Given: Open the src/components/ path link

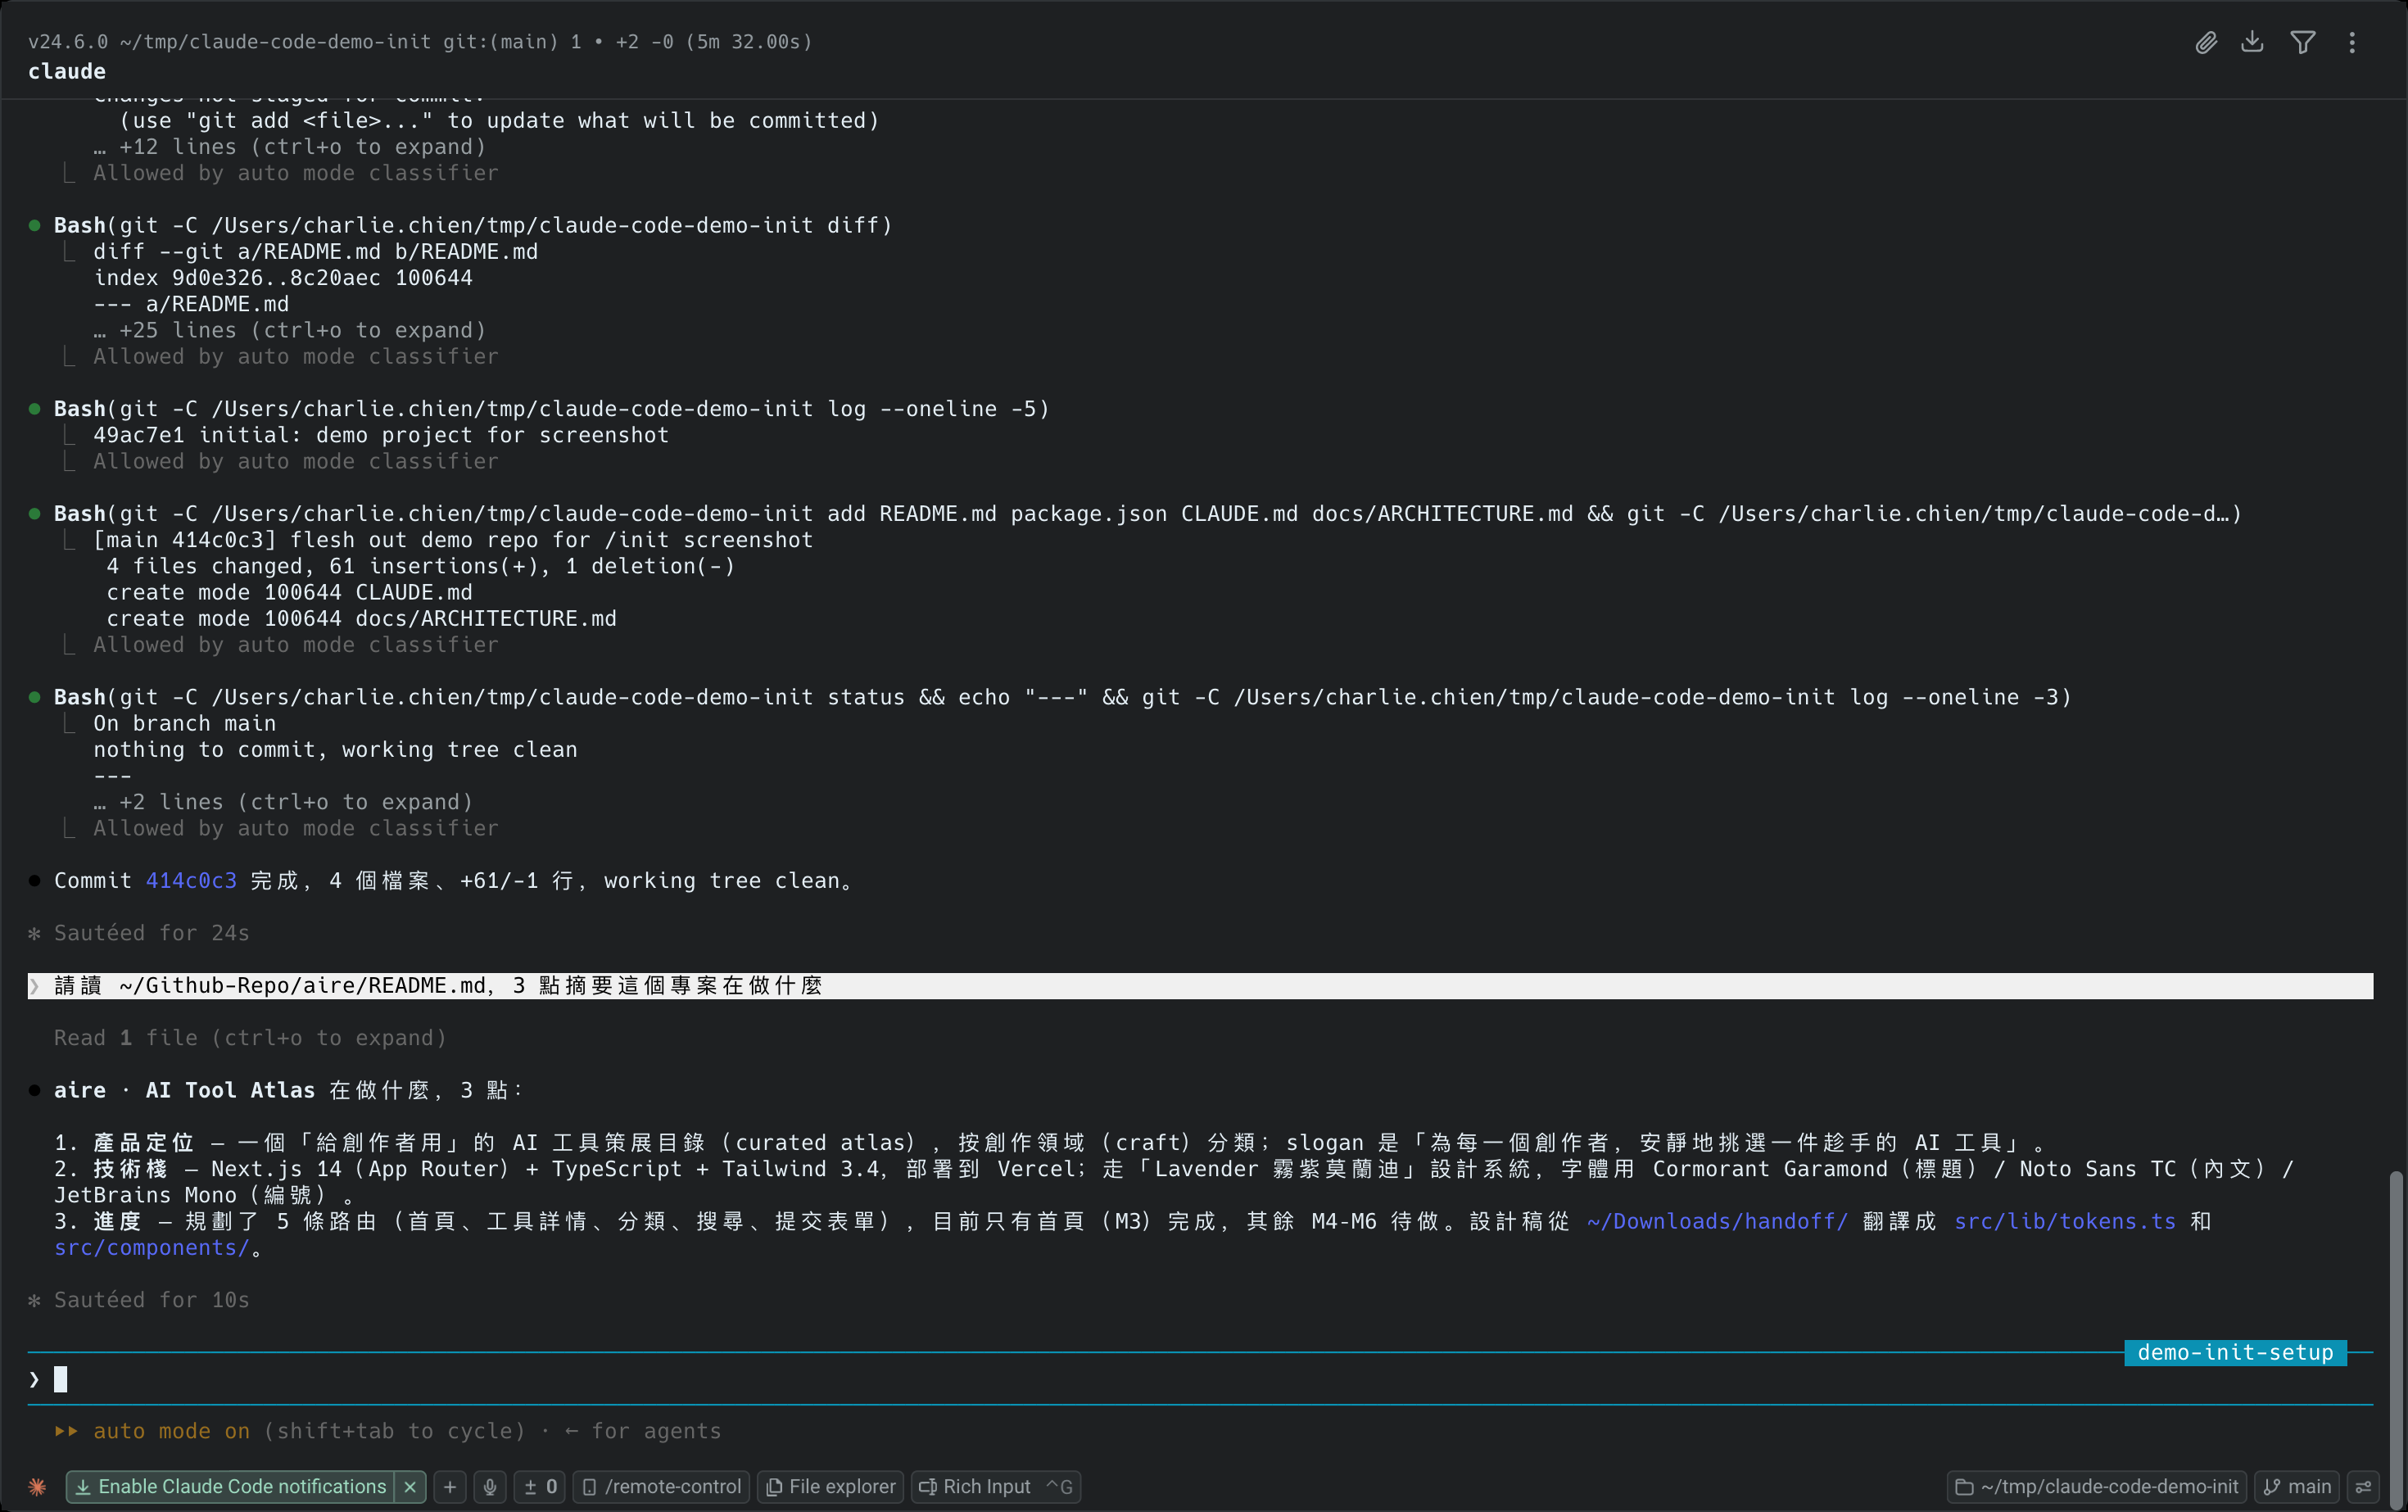Looking at the screenshot, I should click(x=151, y=1248).
